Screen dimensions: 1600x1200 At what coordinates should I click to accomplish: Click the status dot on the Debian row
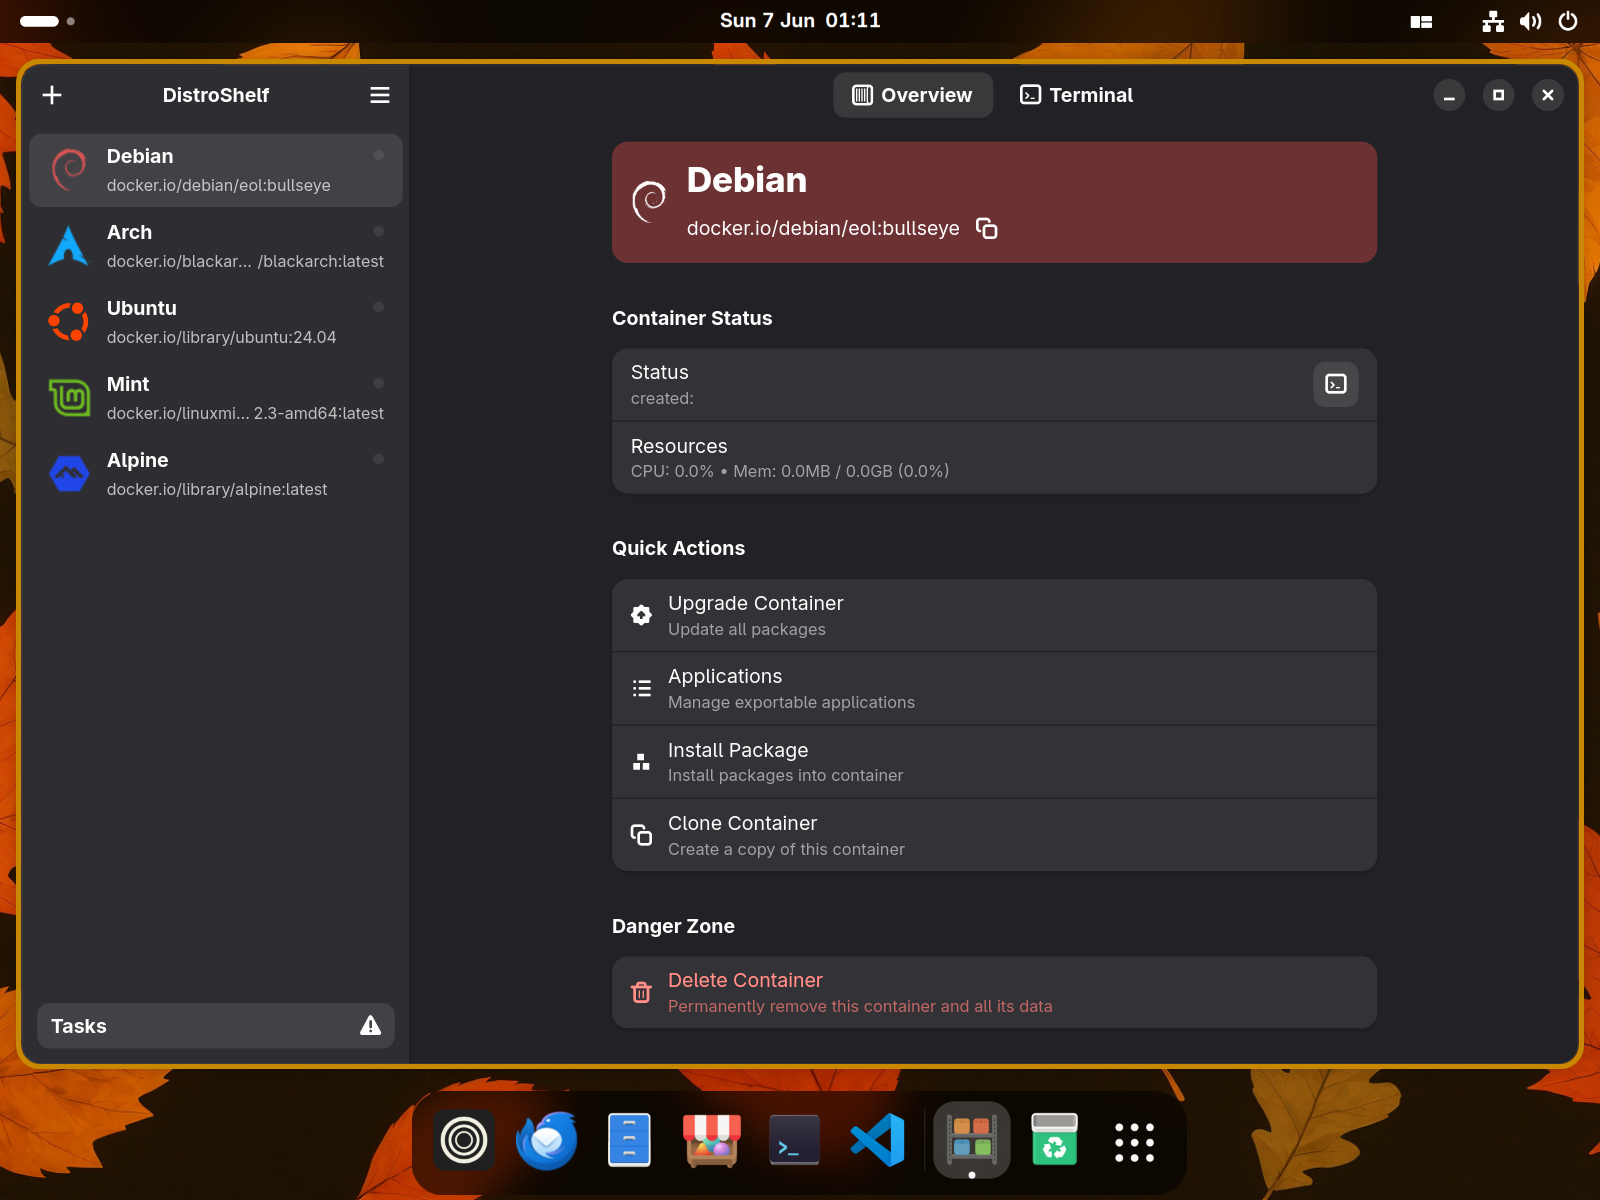pos(379,155)
